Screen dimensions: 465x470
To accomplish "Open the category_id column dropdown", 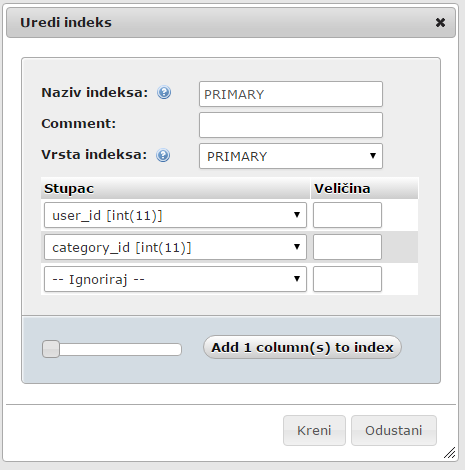I will [175, 247].
